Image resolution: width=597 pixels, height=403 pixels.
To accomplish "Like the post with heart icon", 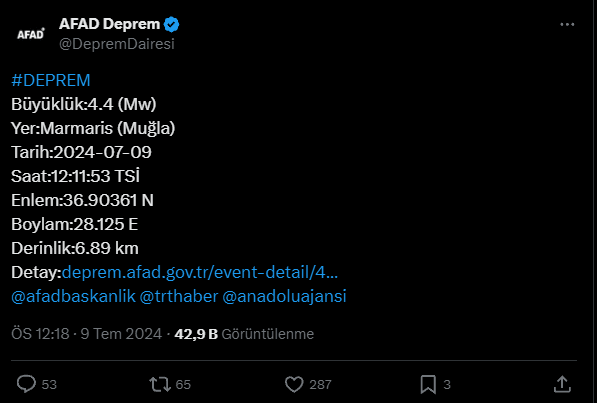I will [294, 384].
